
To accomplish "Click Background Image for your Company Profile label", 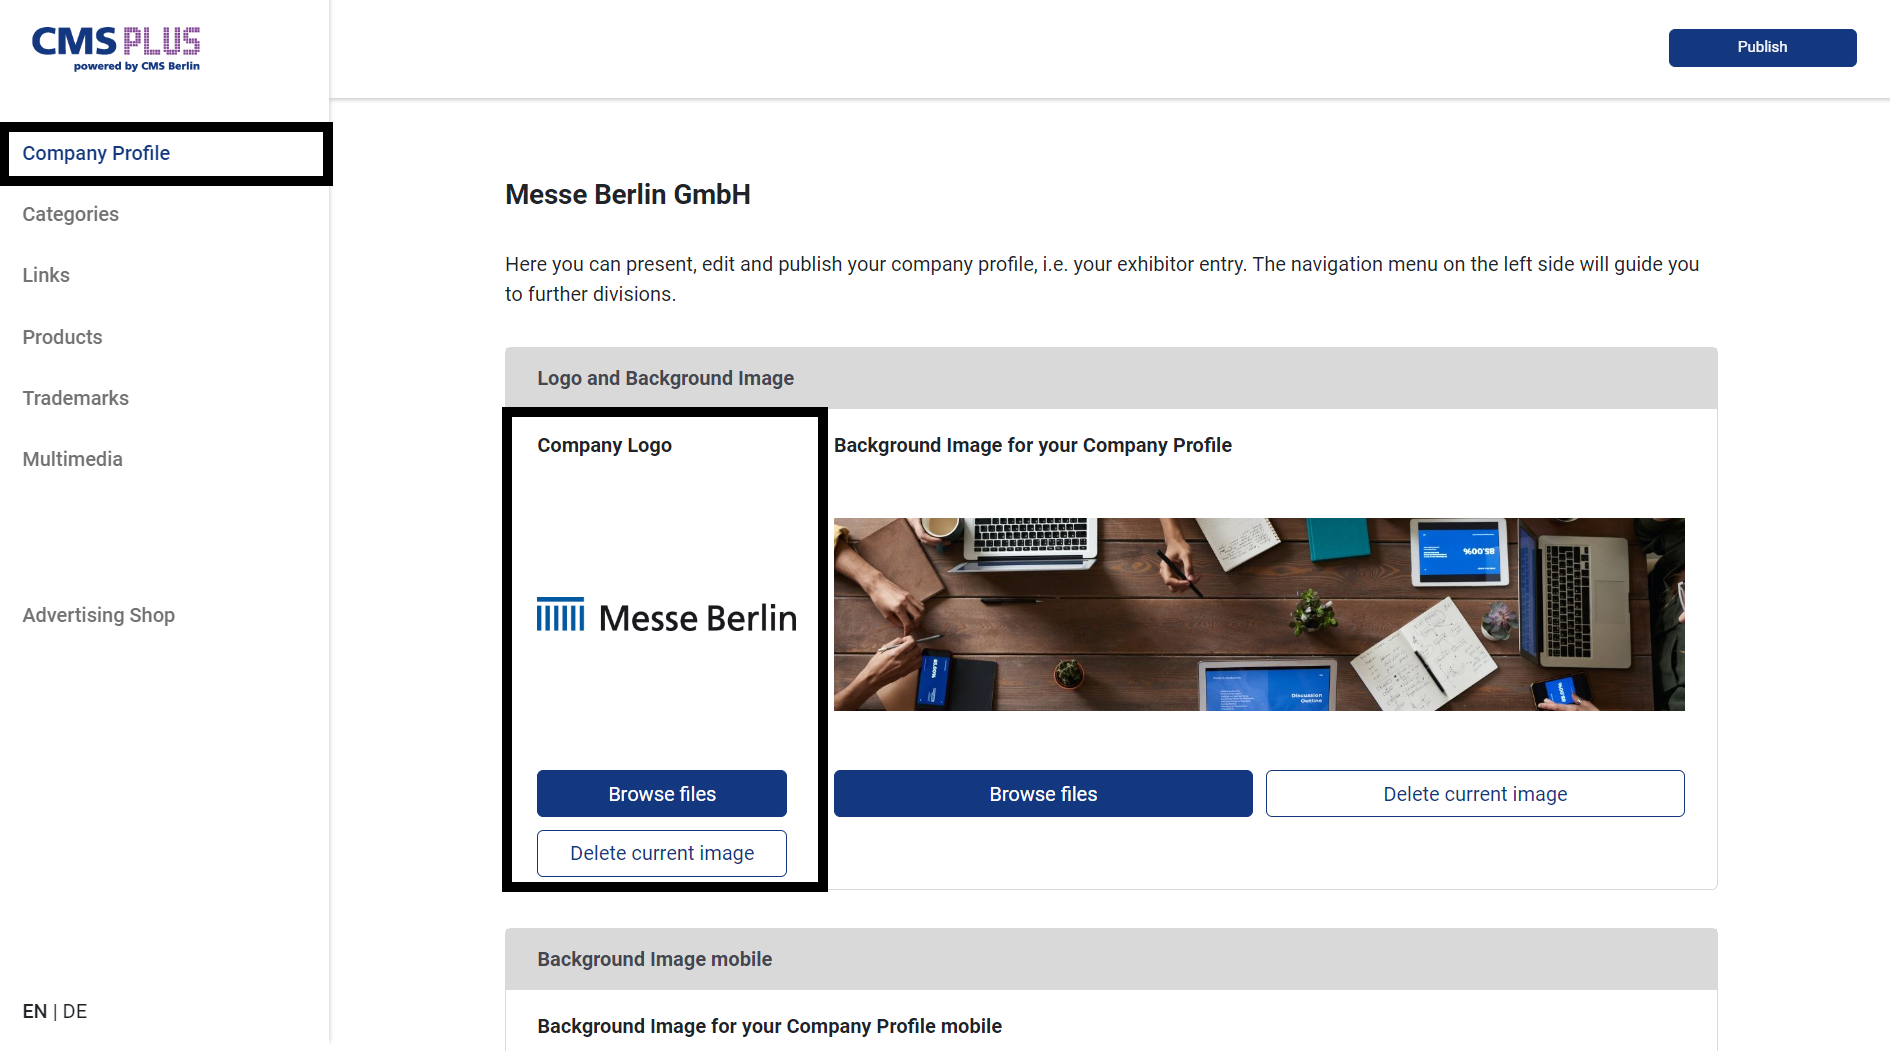I will pyautogui.click(x=1033, y=445).
